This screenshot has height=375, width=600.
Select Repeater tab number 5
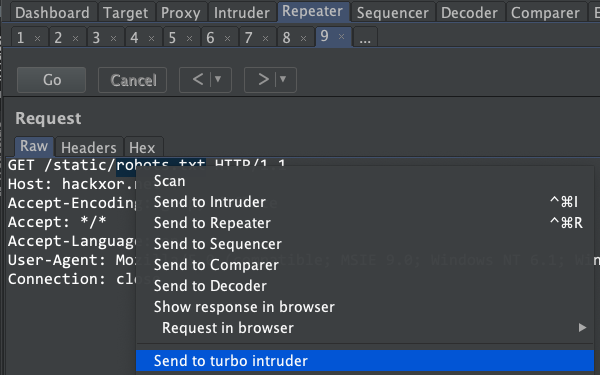click(173, 38)
